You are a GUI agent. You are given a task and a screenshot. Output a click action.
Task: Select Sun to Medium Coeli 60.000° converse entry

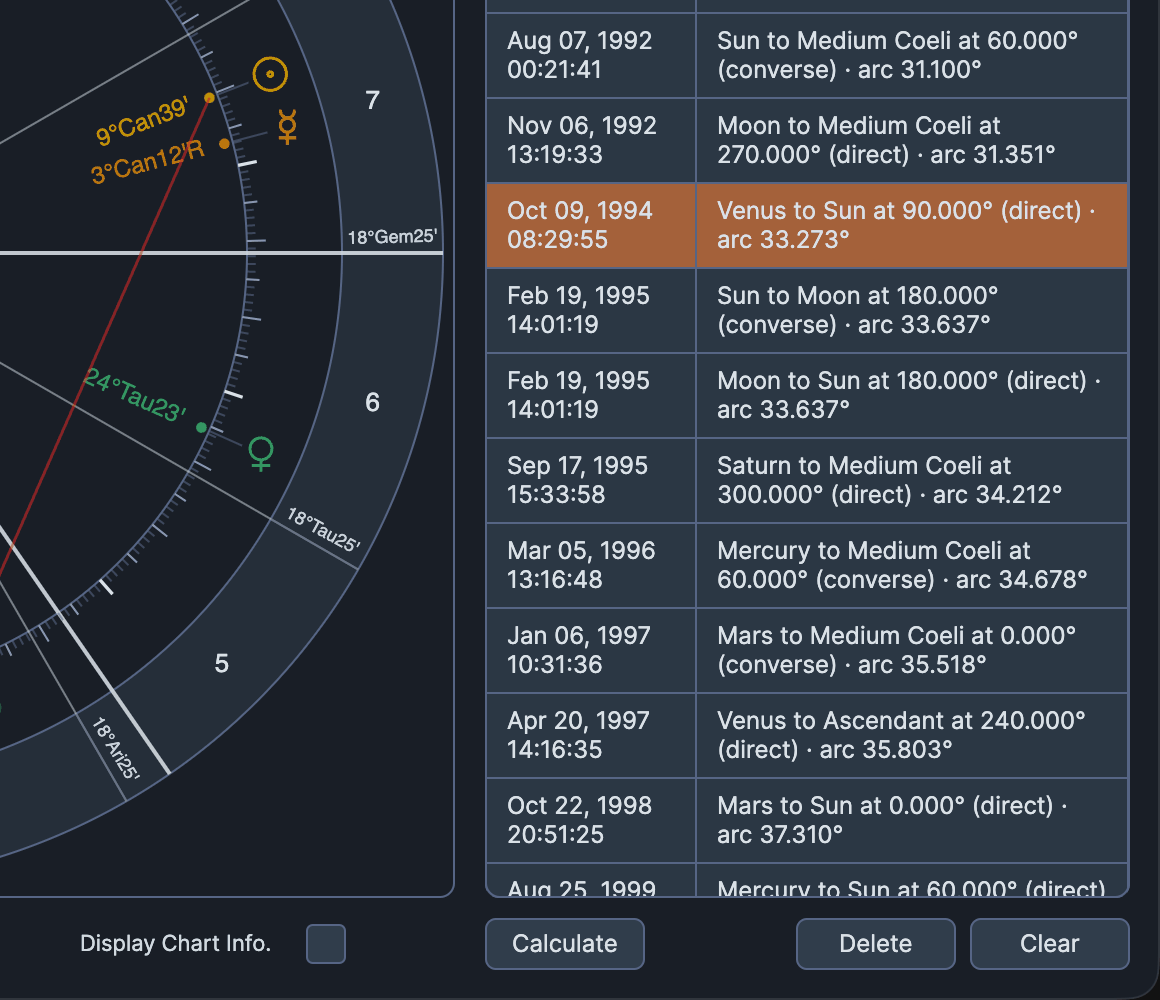(x=911, y=55)
